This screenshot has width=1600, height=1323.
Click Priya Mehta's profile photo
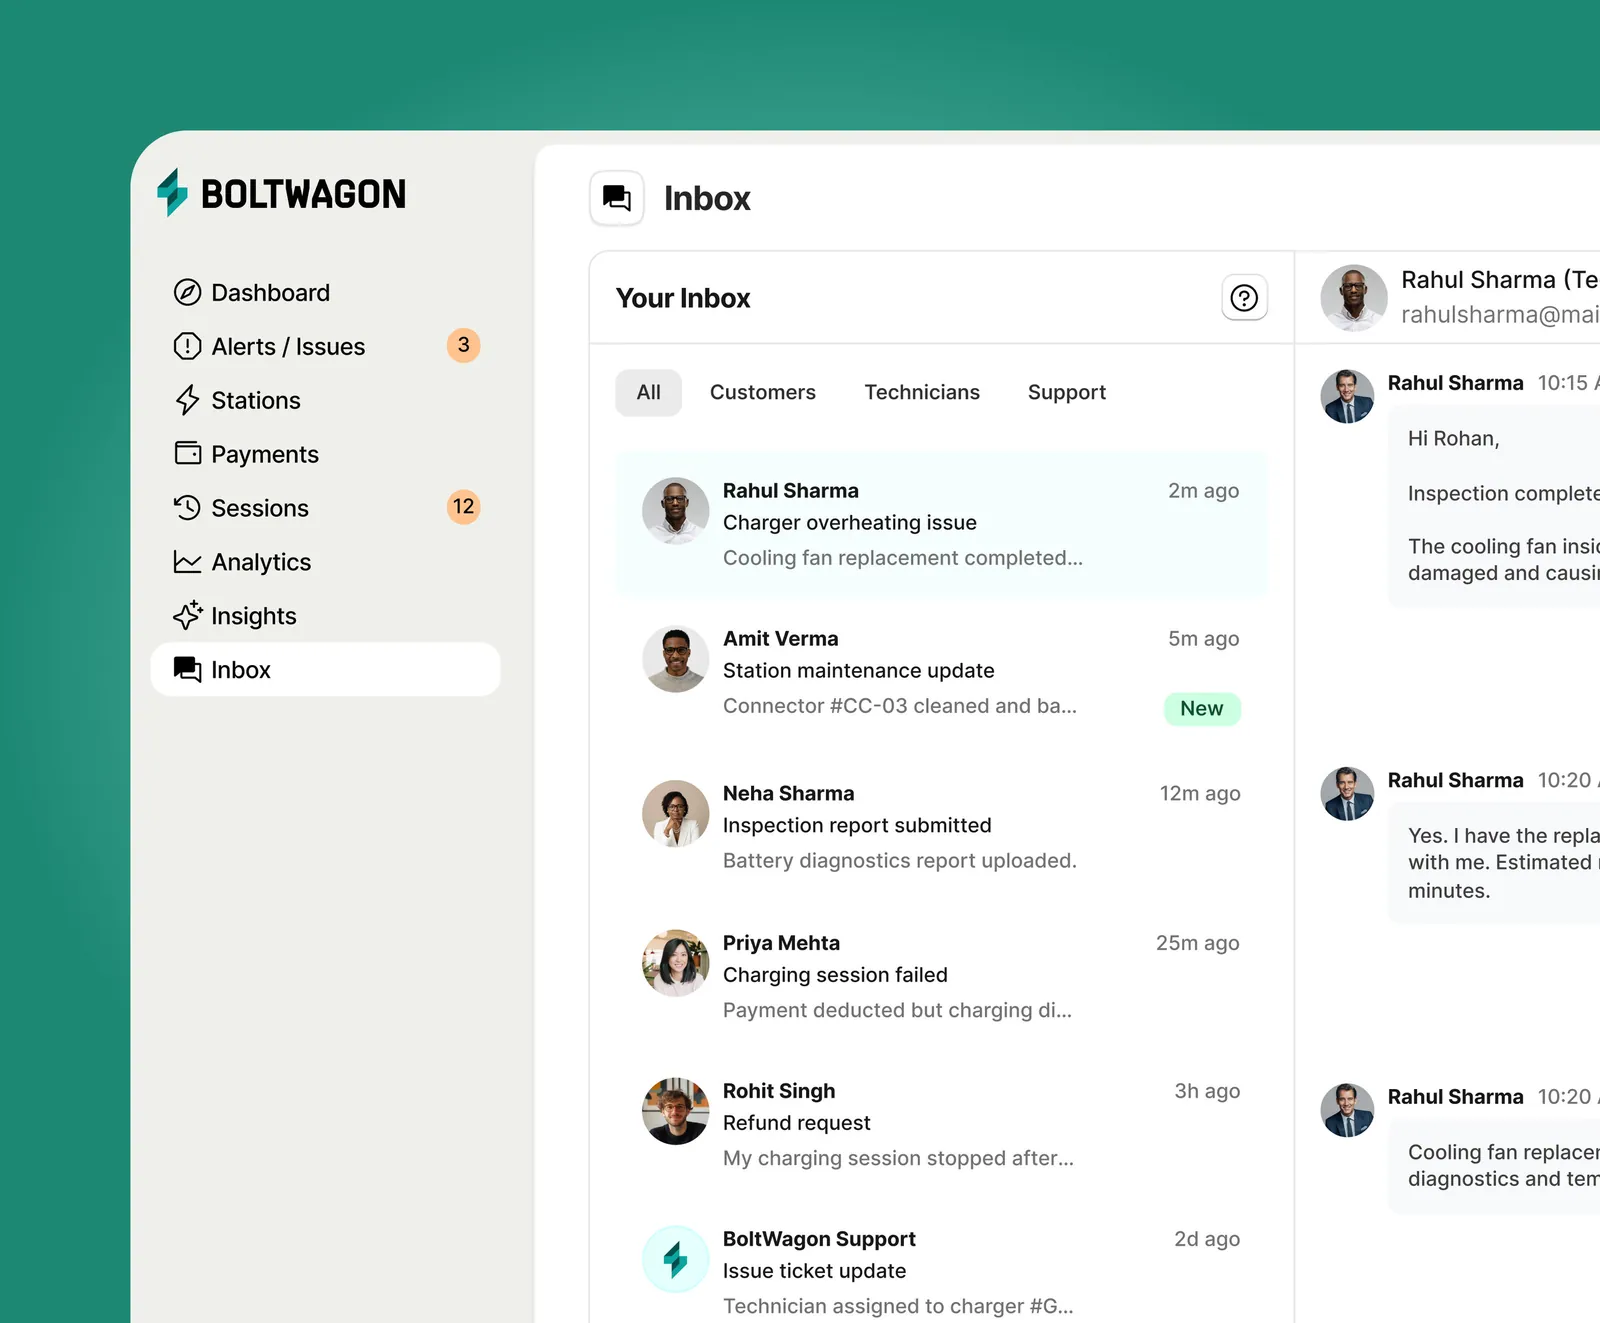(675, 962)
